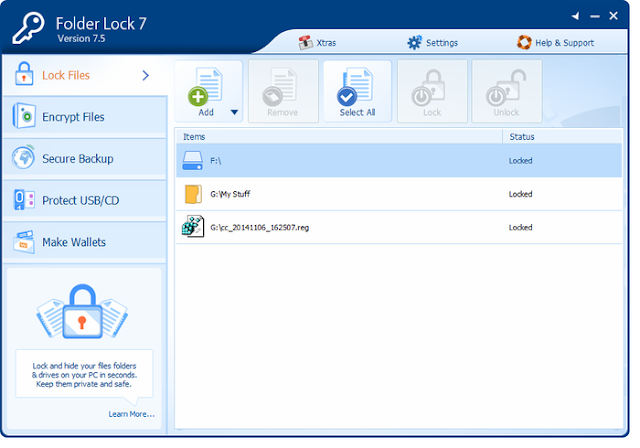Open the Add dropdown arrow
The width and height of the screenshot is (640, 448).
click(234, 112)
